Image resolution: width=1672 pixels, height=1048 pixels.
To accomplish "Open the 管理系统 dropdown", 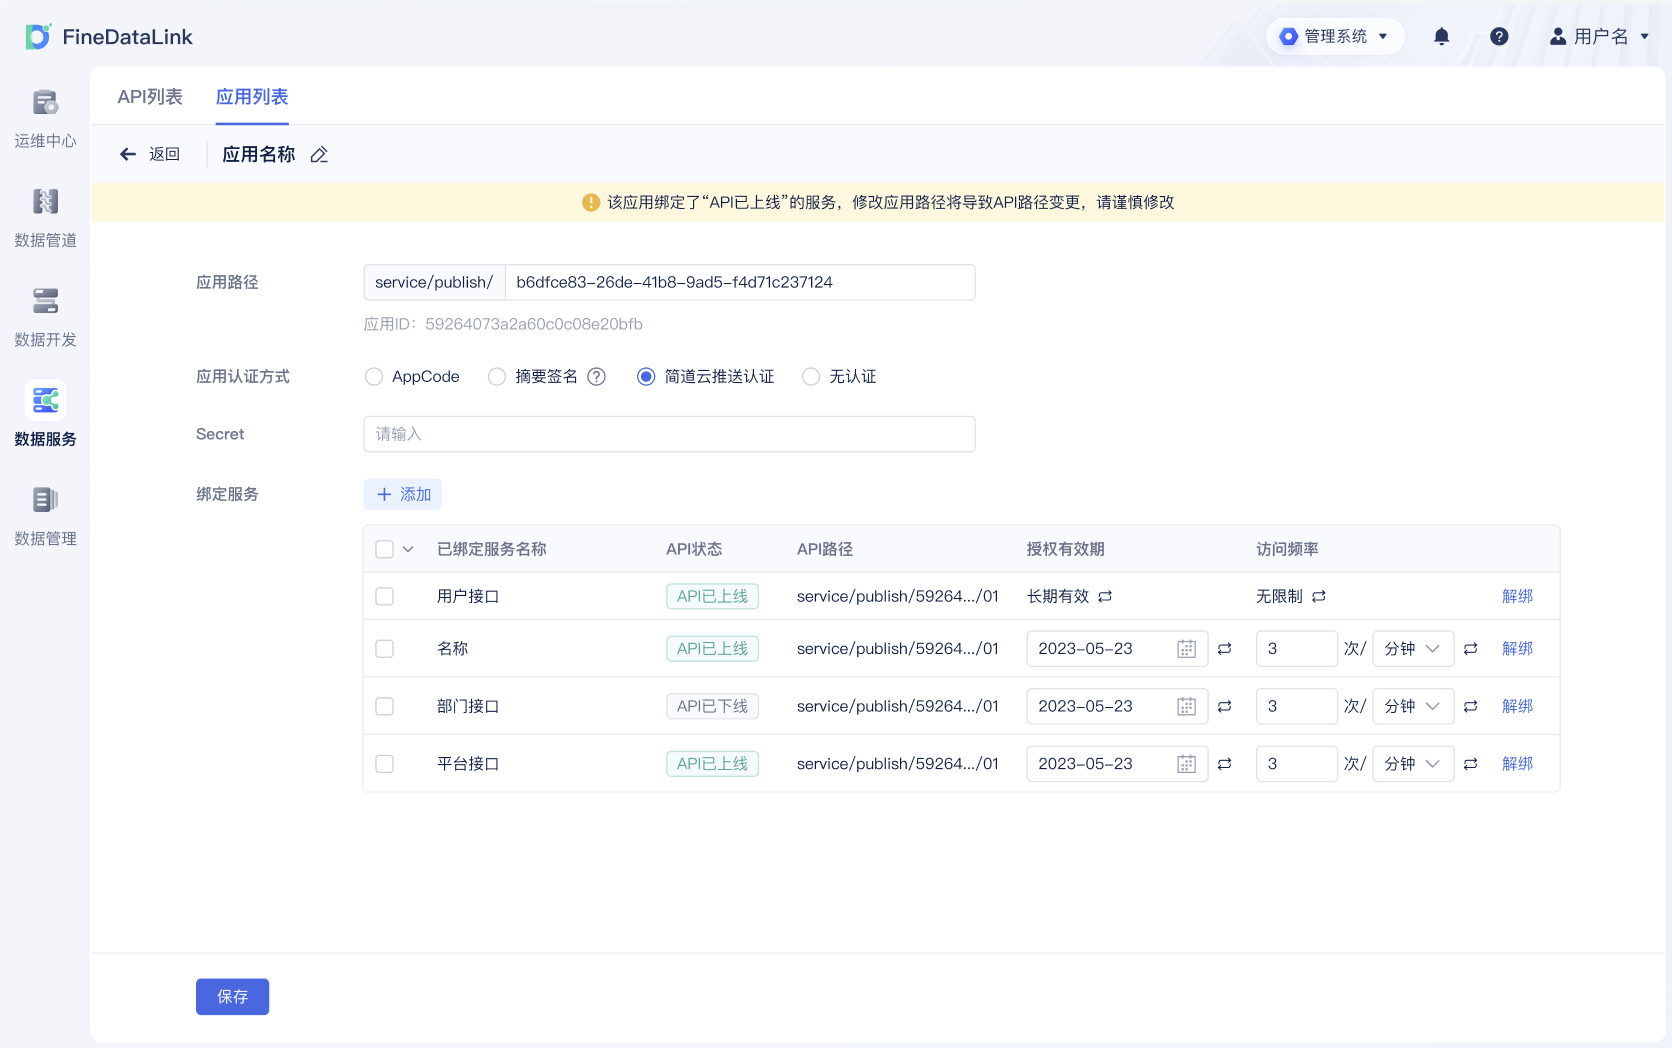I will (1335, 37).
